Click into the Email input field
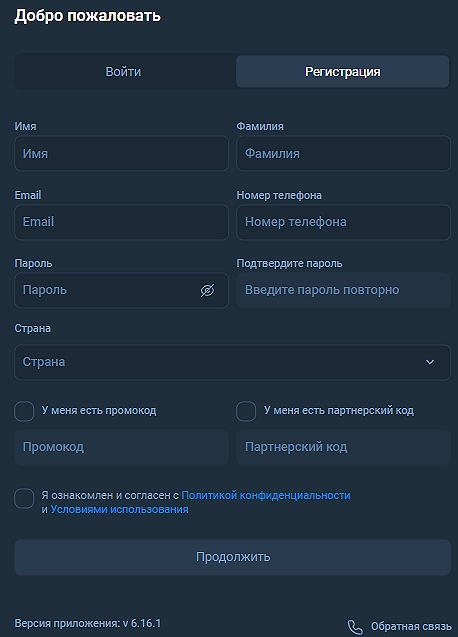The height and width of the screenshot is (637, 458). tap(122, 222)
